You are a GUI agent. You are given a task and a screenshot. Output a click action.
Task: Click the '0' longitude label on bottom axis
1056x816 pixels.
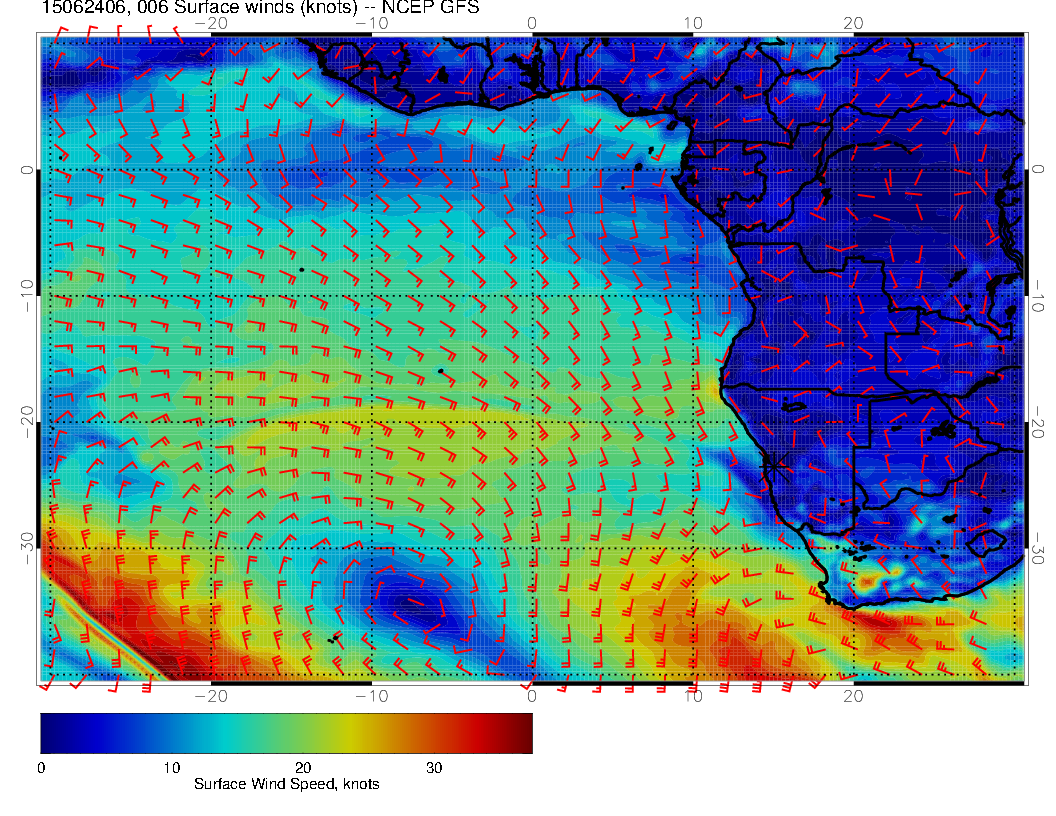(x=532, y=696)
